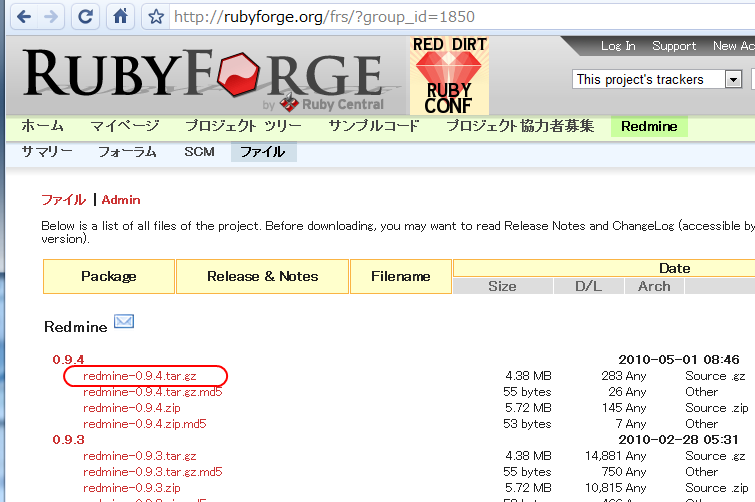This screenshot has width=755, height=502.
Task: Click the Date column header
Action: [x=675, y=268]
